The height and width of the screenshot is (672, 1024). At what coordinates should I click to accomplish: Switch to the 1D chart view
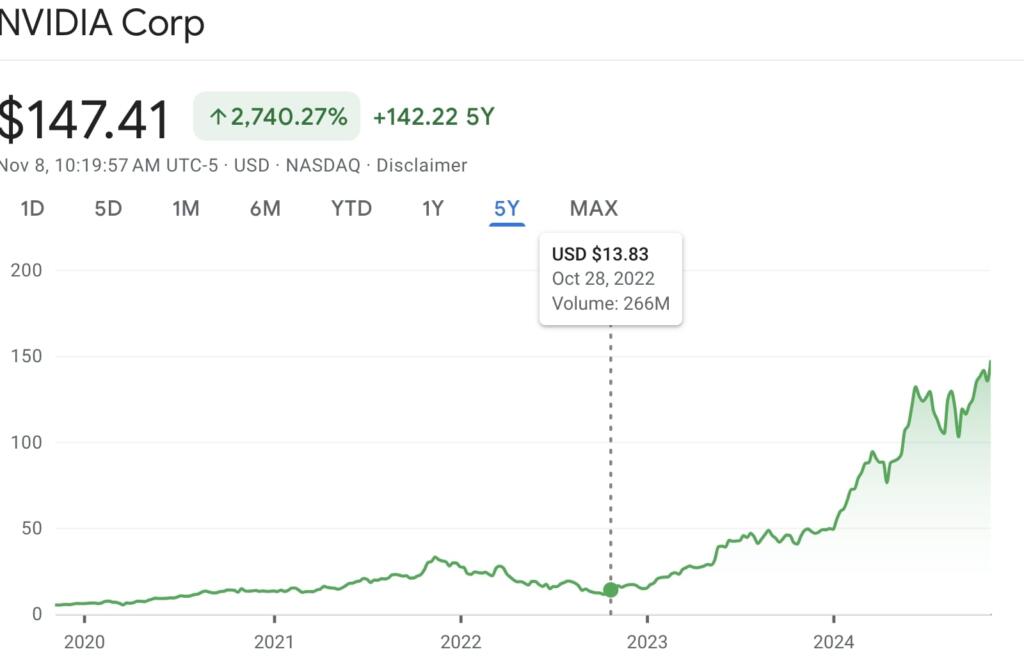pyautogui.click(x=33, y=209)
